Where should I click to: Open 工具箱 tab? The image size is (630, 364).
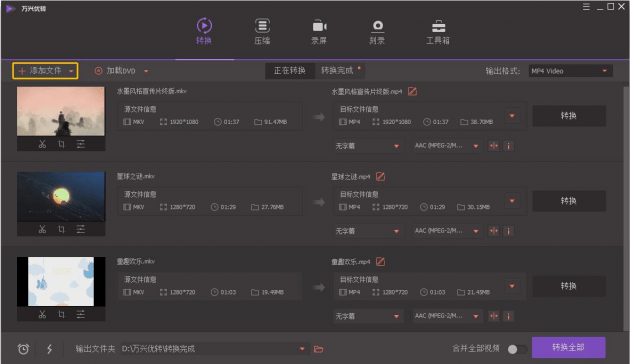coord(438,31)
